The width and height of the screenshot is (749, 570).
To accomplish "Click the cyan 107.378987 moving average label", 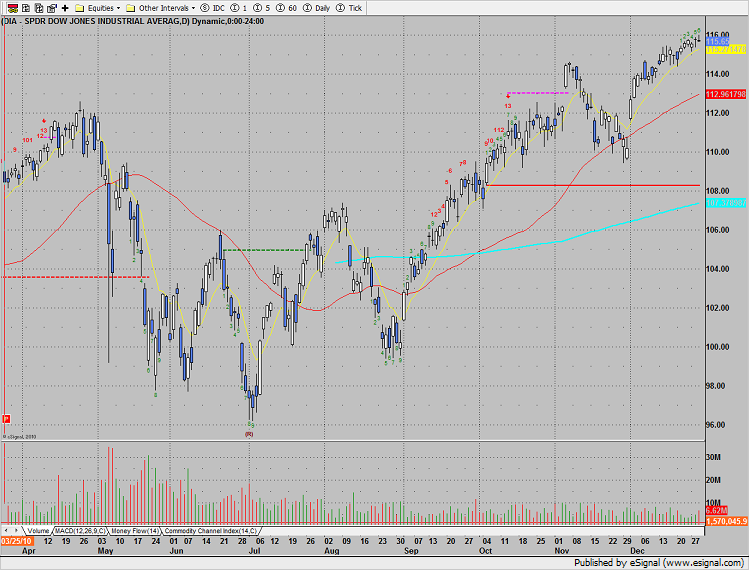I will [726, 203].
